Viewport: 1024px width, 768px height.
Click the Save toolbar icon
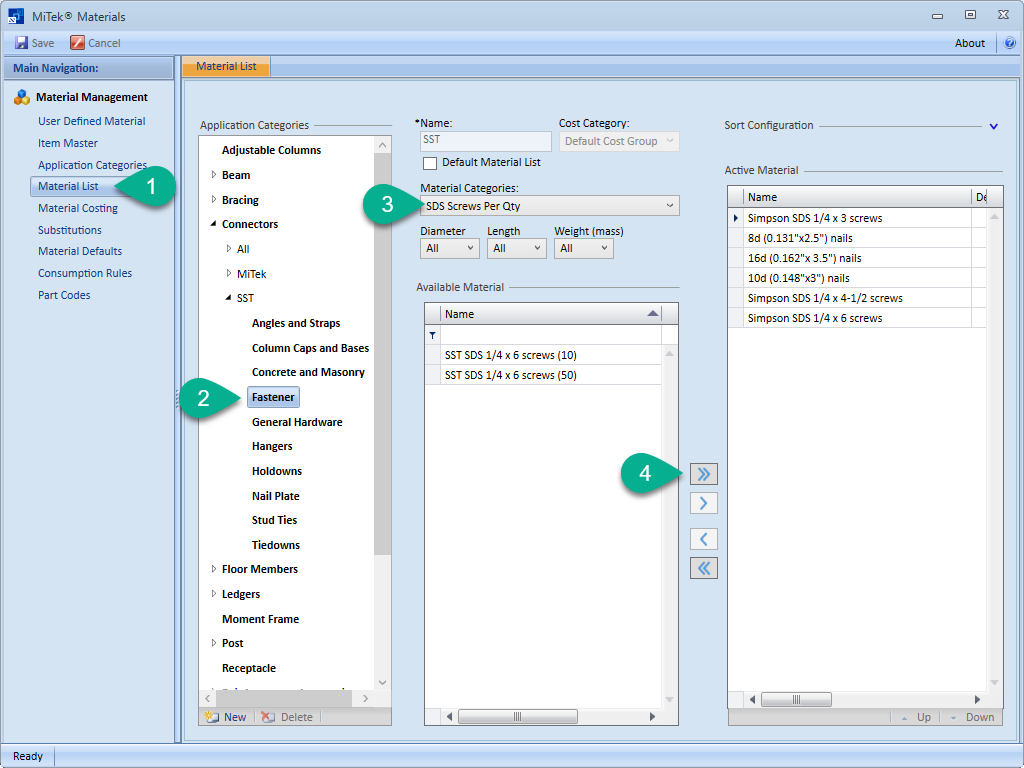[22, 43]
